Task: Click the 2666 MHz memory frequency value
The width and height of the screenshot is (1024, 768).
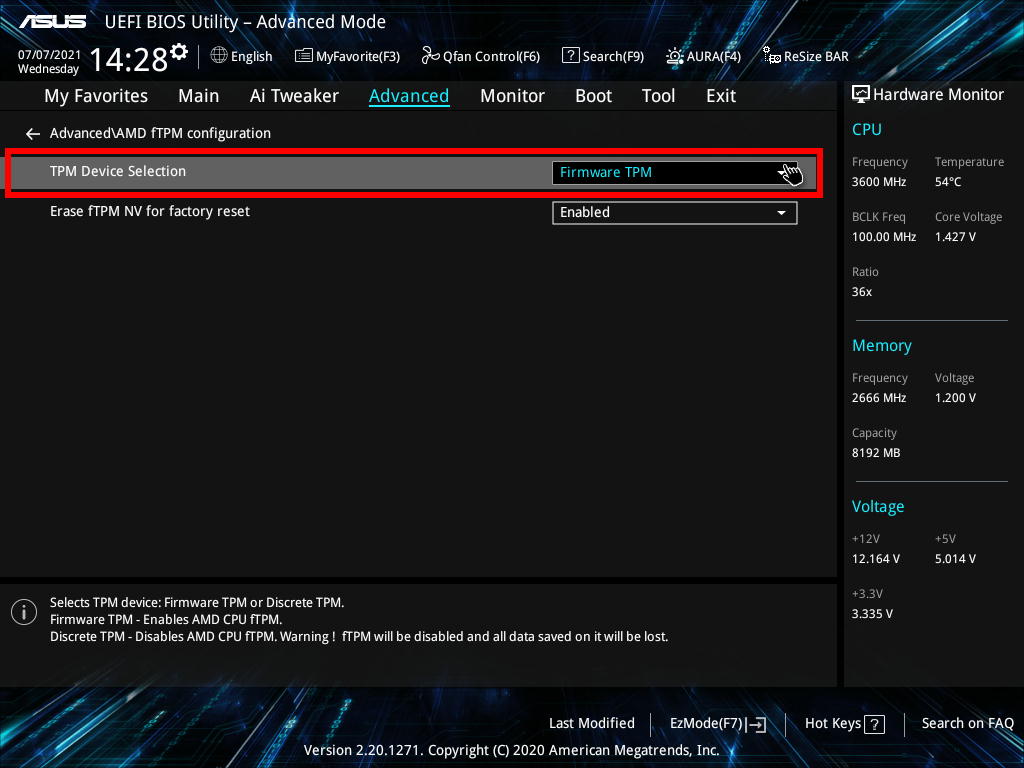Action: [x=878, y=398]
